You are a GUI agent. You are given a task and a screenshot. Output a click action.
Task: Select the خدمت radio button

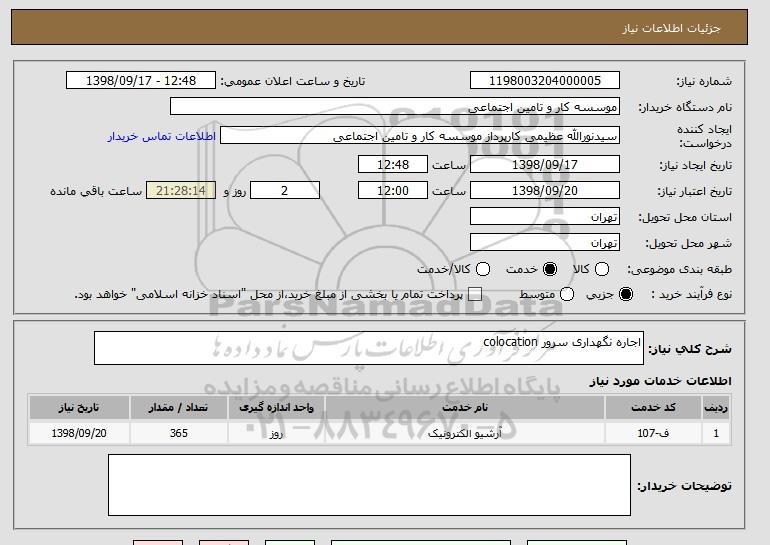point(550,269)
